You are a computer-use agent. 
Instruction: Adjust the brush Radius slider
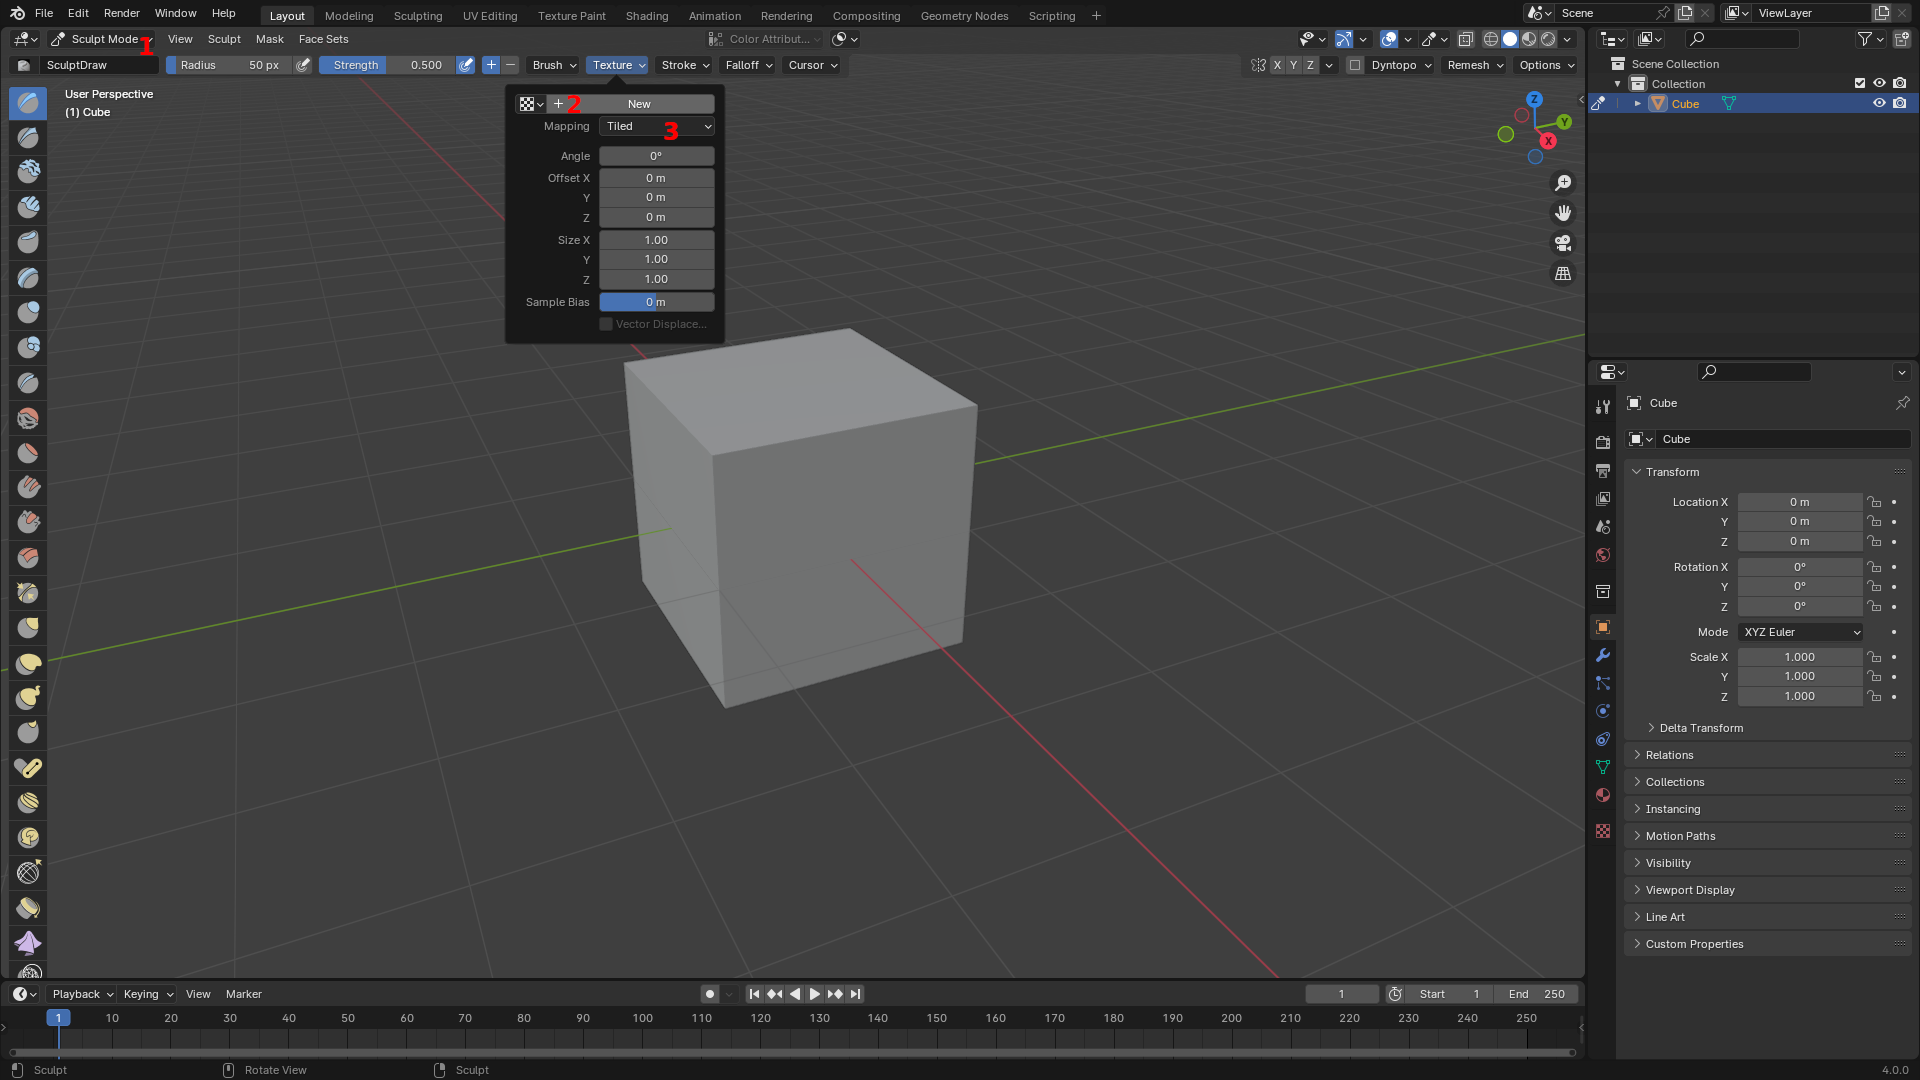click(229, 65)
